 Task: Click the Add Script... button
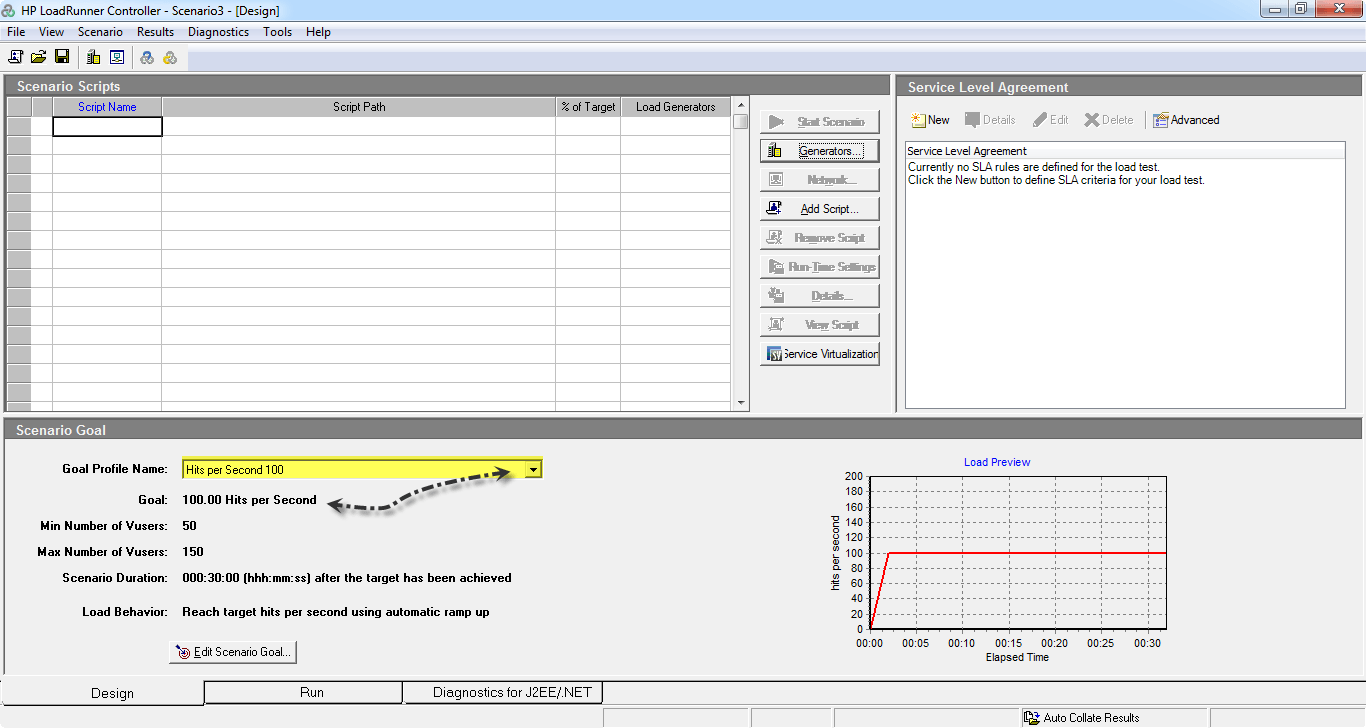coord(820,209)
